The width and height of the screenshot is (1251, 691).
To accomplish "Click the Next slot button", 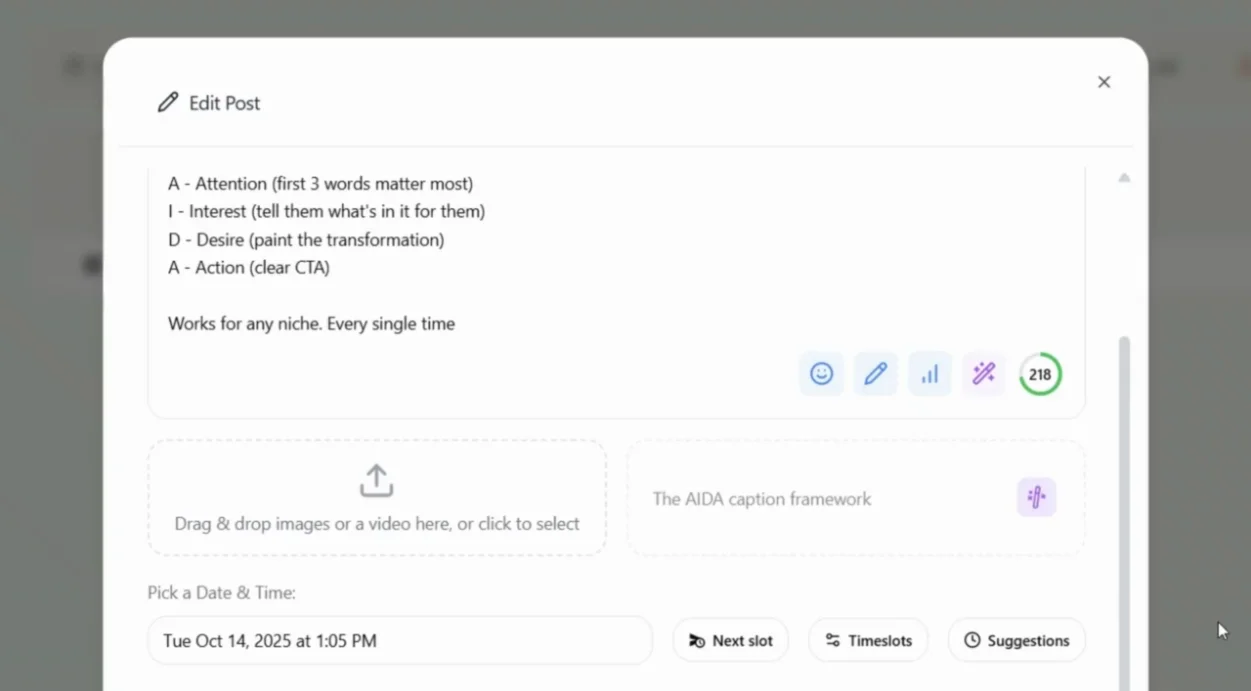I will click(730, 640).
